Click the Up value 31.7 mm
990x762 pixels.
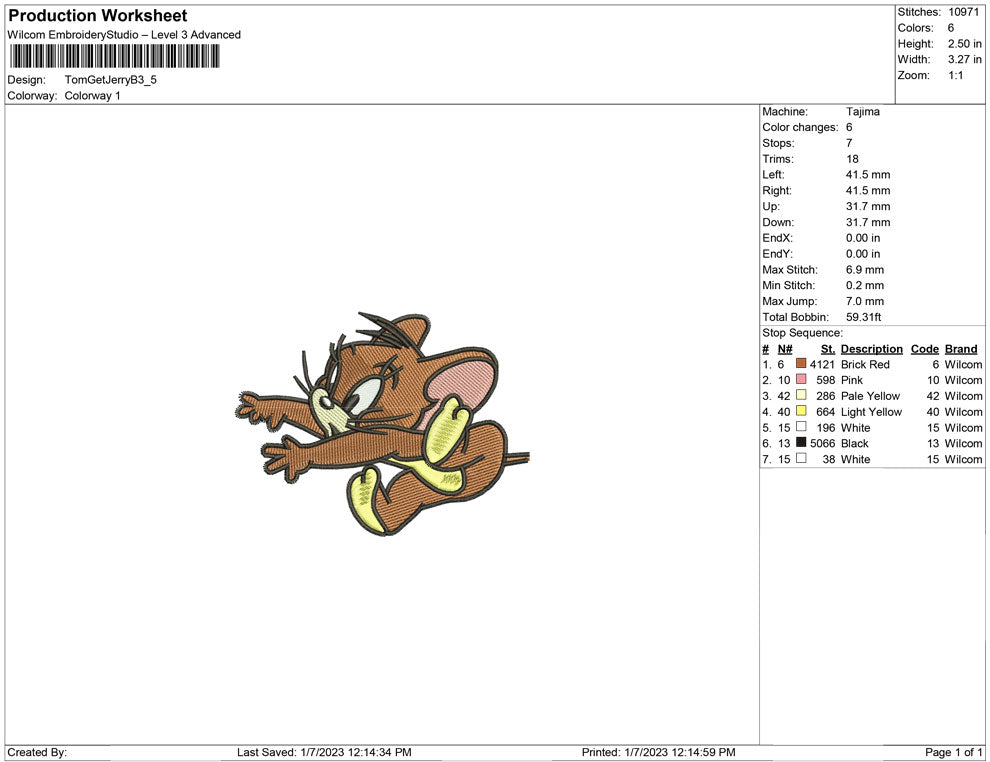(868, 206)
